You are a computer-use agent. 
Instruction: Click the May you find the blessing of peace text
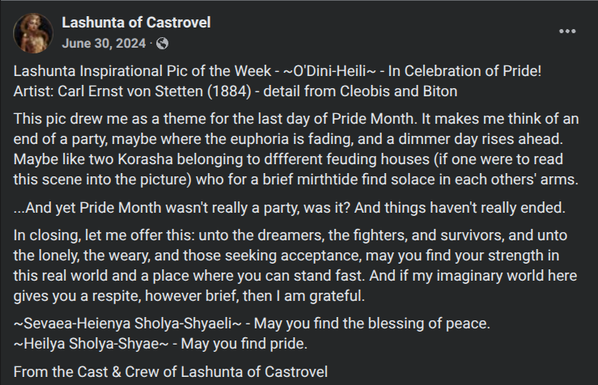[x=372, y=324]
